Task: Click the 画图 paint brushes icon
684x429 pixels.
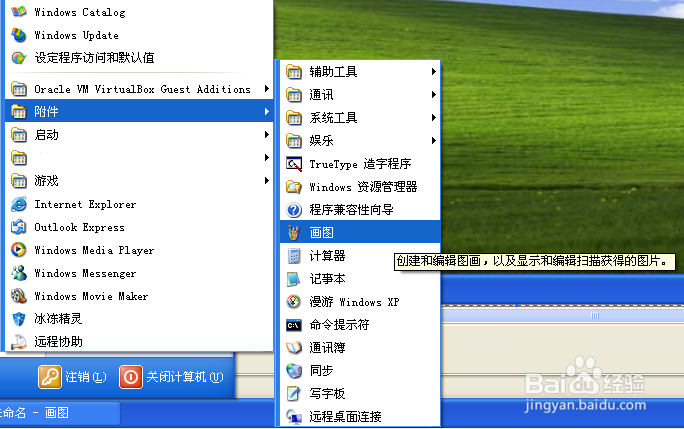Action: pos(294,233)
